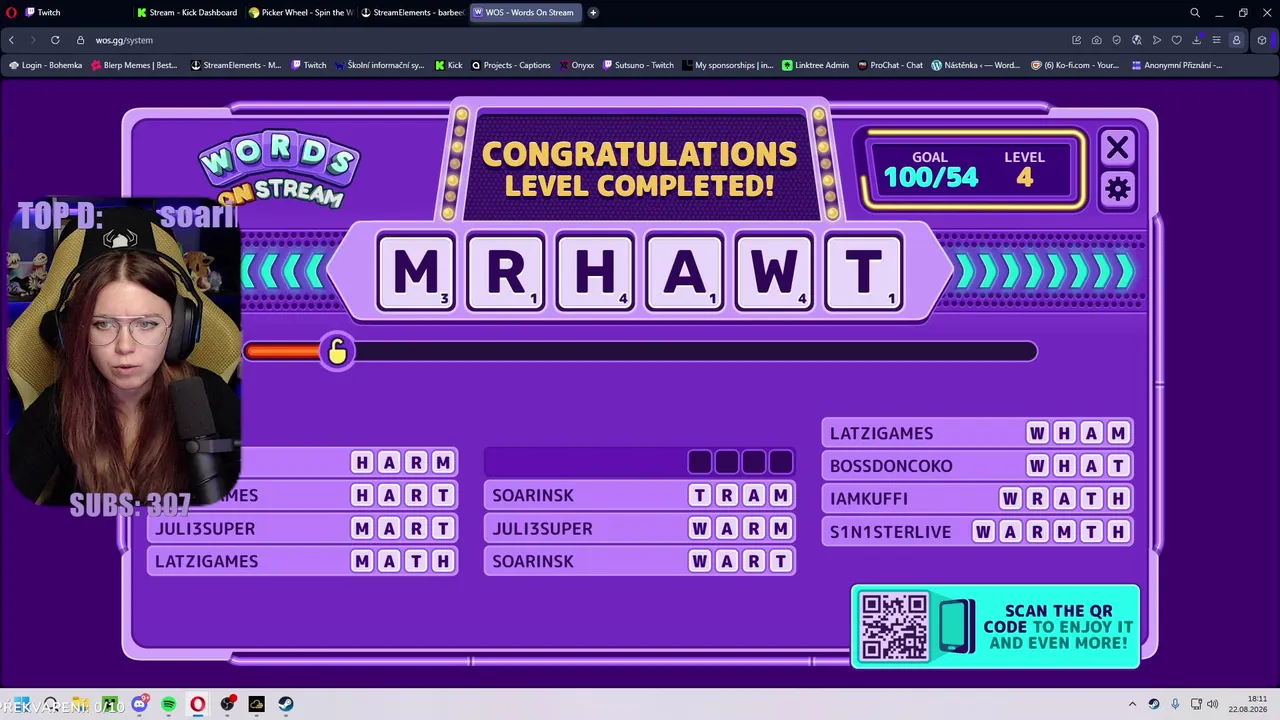Open Spotify from the taskbar

tap(169, 704)
